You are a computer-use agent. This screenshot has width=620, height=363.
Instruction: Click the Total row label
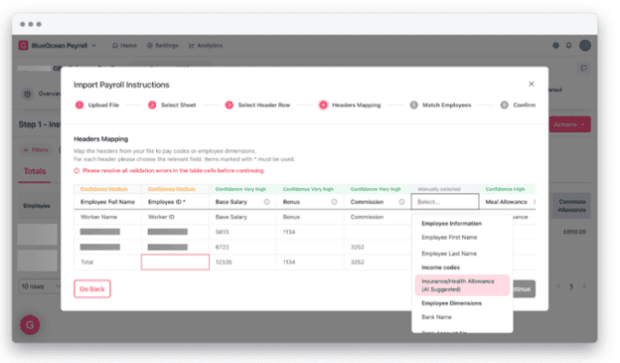click(87, 262)
